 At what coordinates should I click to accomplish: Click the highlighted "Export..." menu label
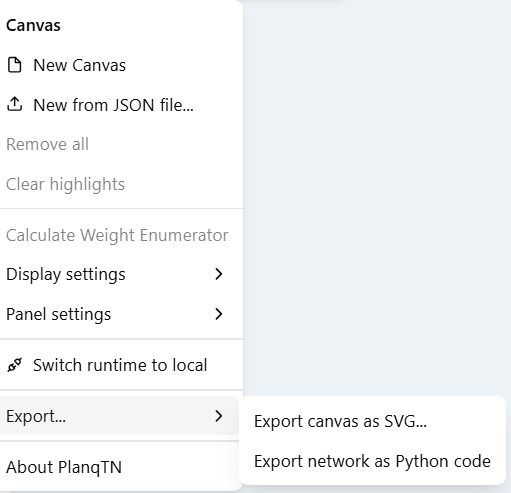coord(36,416)
